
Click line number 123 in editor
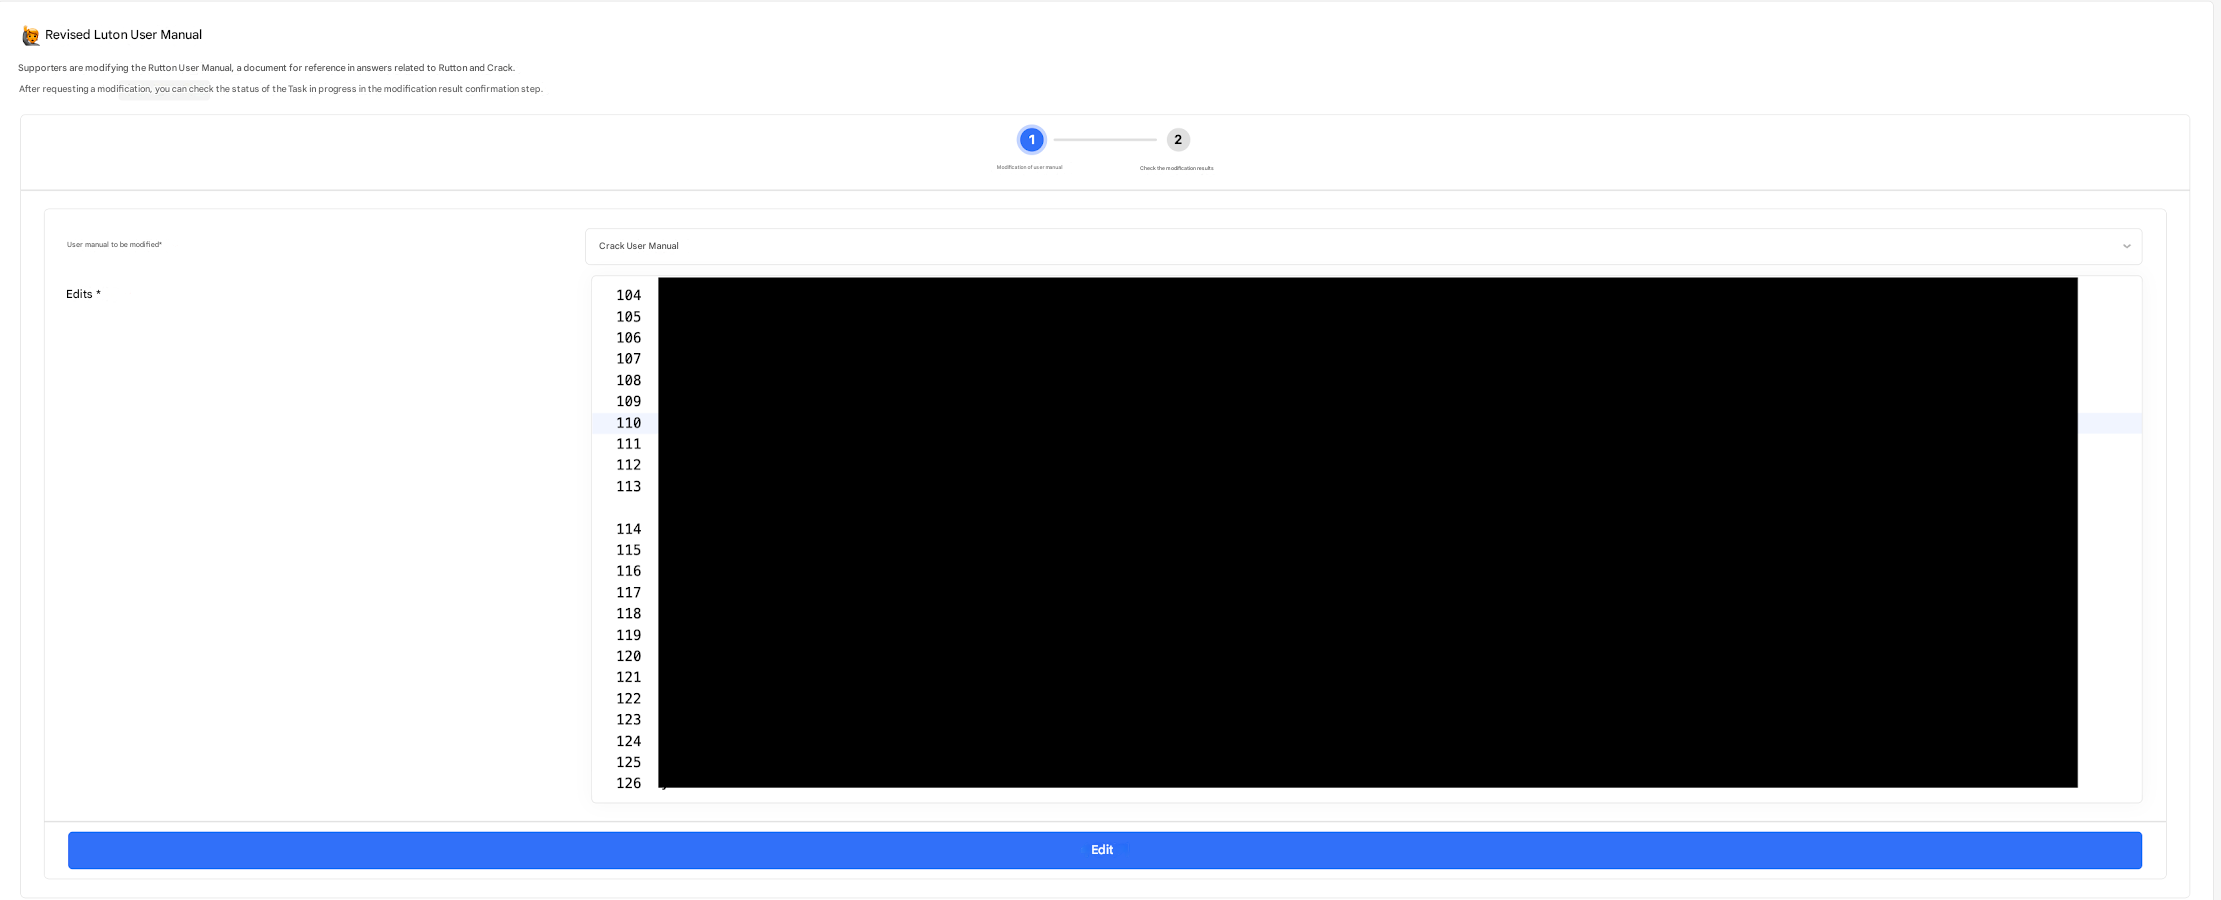628,719
